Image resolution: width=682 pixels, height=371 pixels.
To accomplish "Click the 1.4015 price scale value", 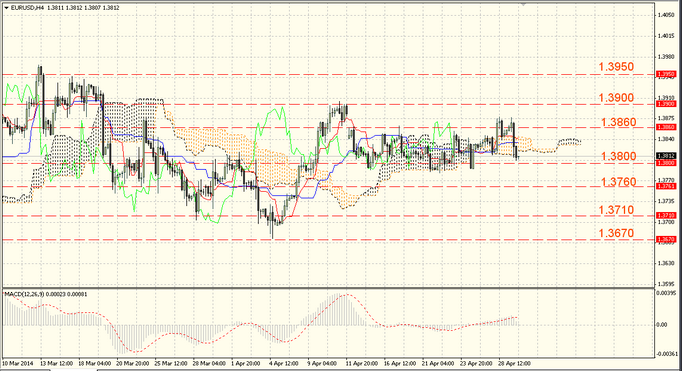I will coord(666,36).
